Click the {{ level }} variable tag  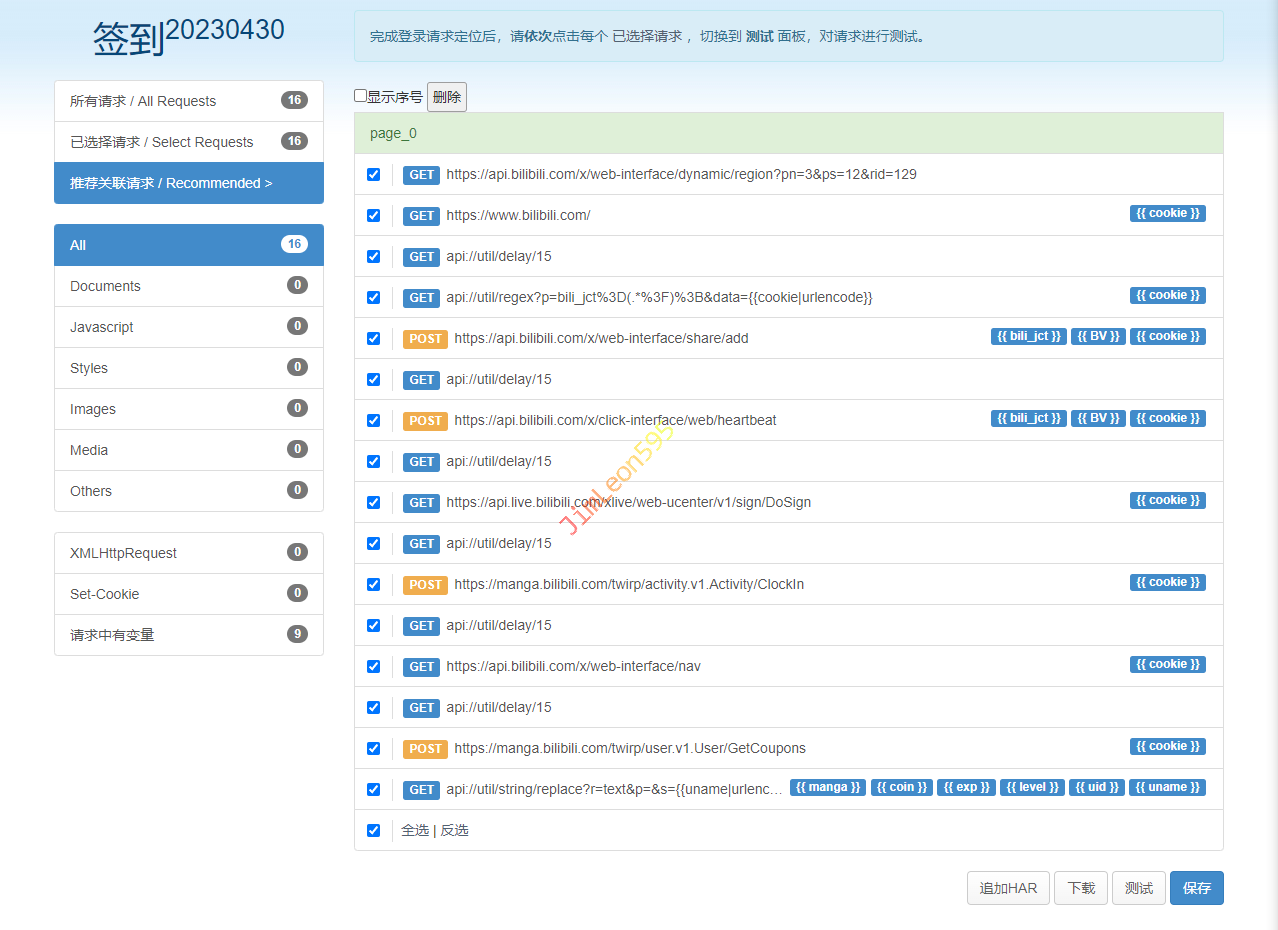(x=1032, y=788)
